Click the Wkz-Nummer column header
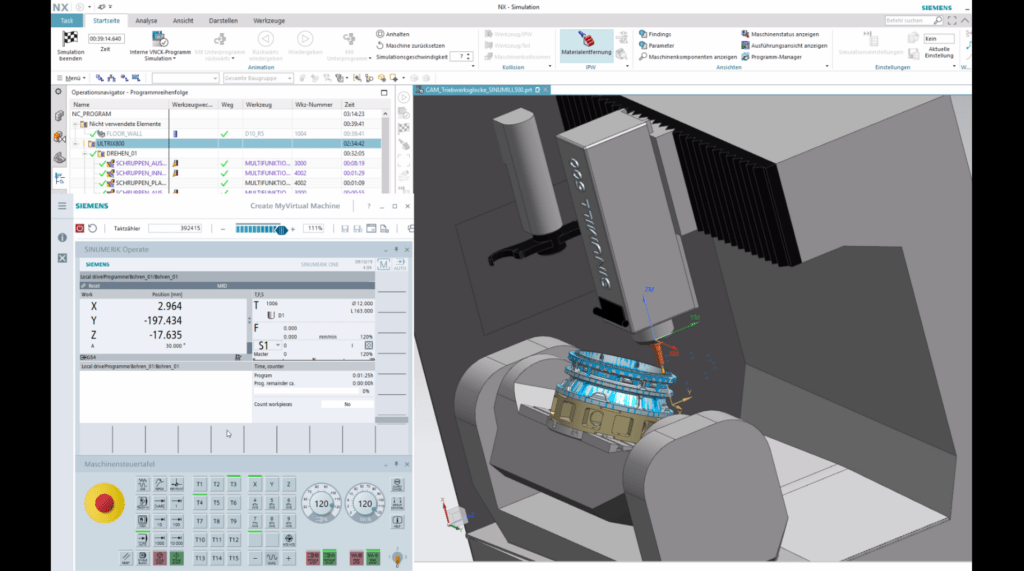 (x=314, y=105)
